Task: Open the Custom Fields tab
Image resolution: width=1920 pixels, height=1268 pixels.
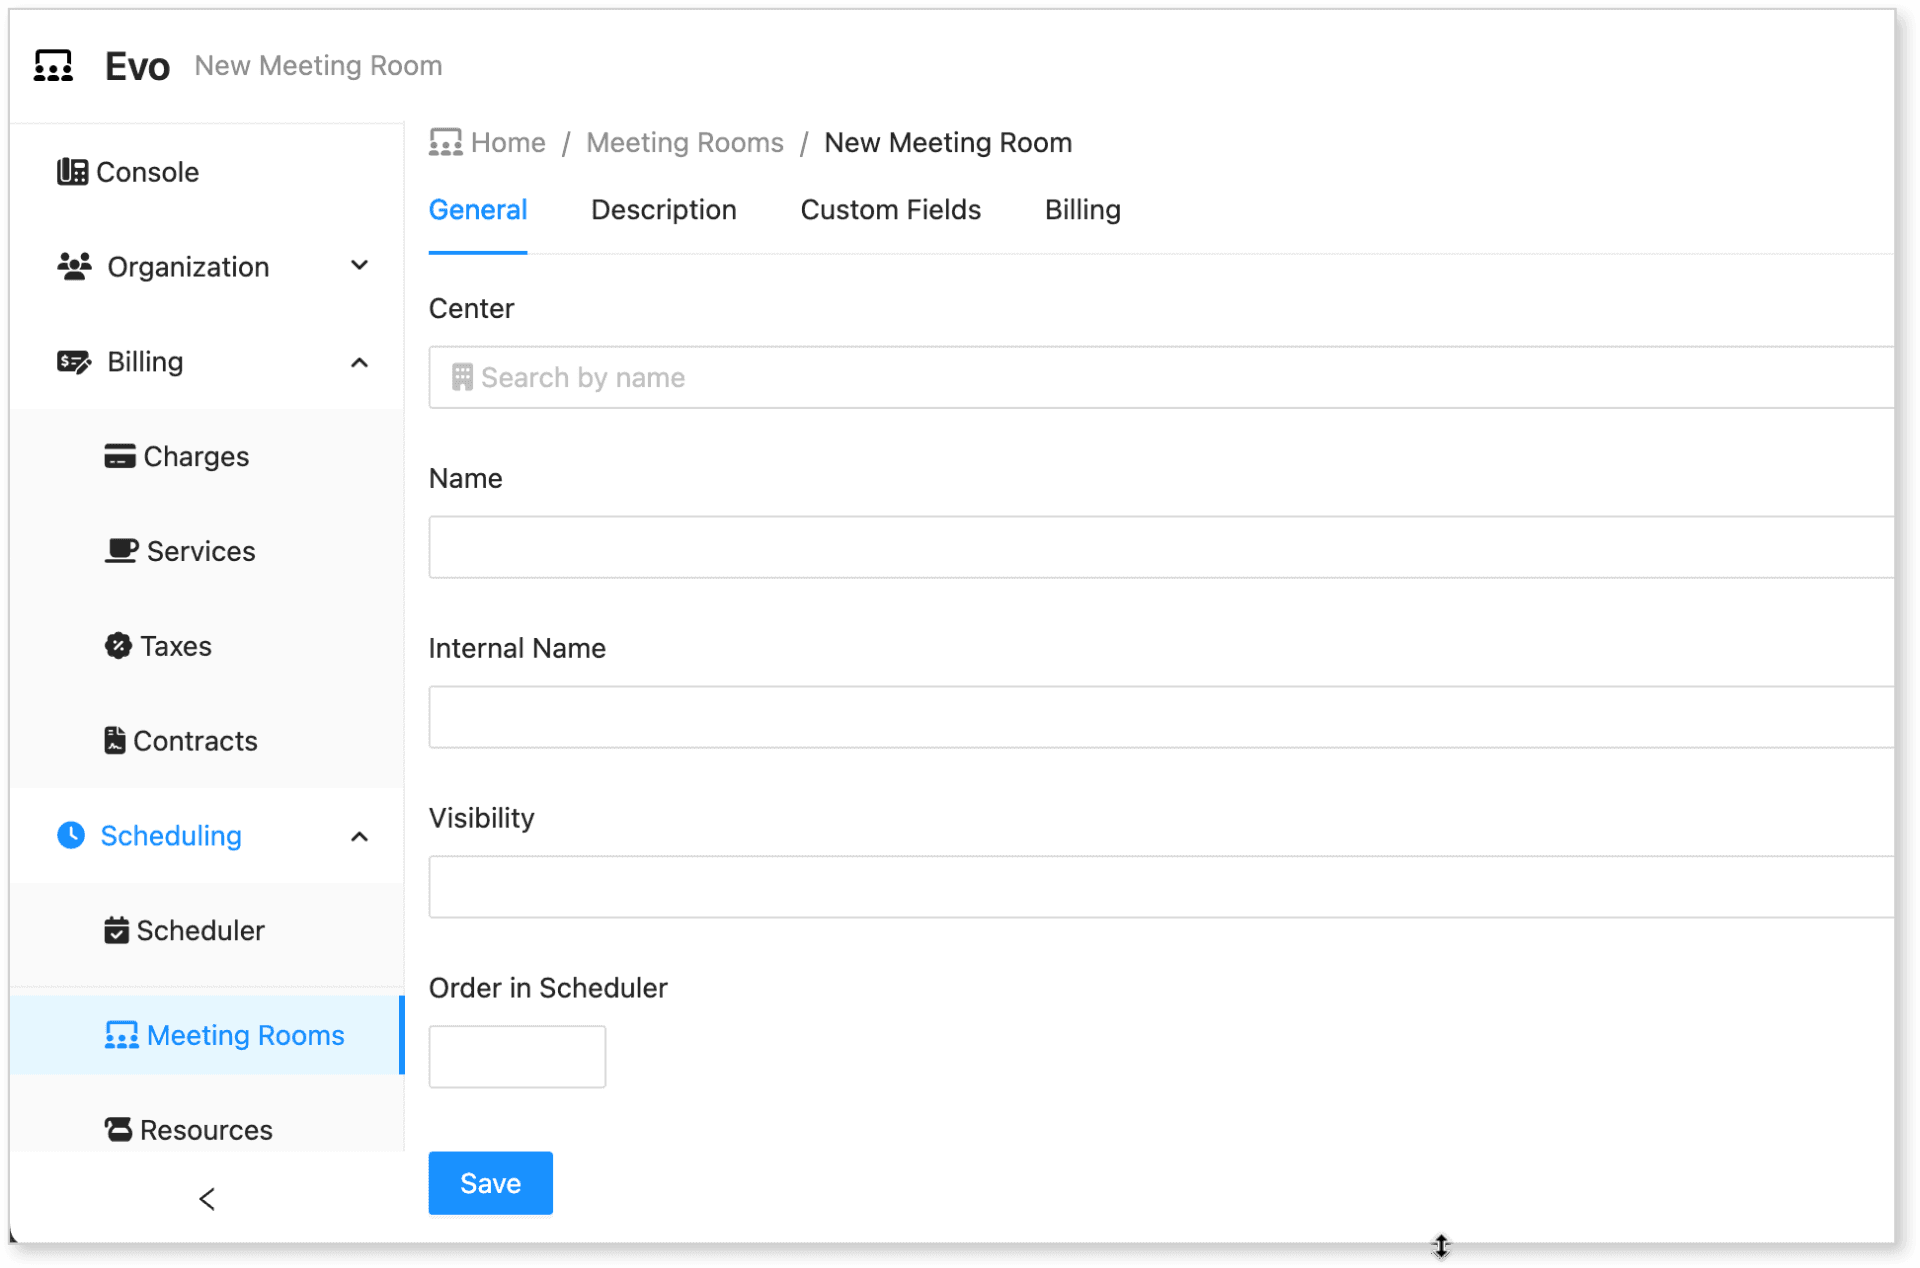Action: [x=891, y=210]
